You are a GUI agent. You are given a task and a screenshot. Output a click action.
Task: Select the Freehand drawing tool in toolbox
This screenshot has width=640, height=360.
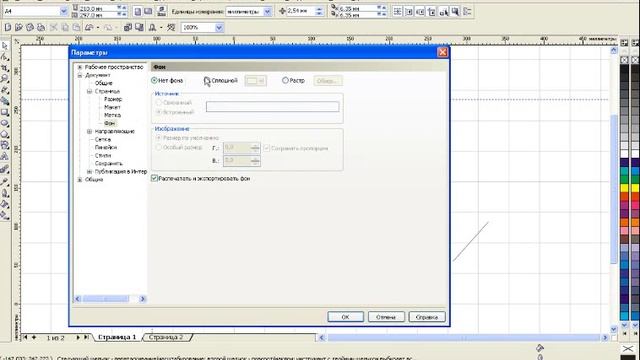(5, 90)
